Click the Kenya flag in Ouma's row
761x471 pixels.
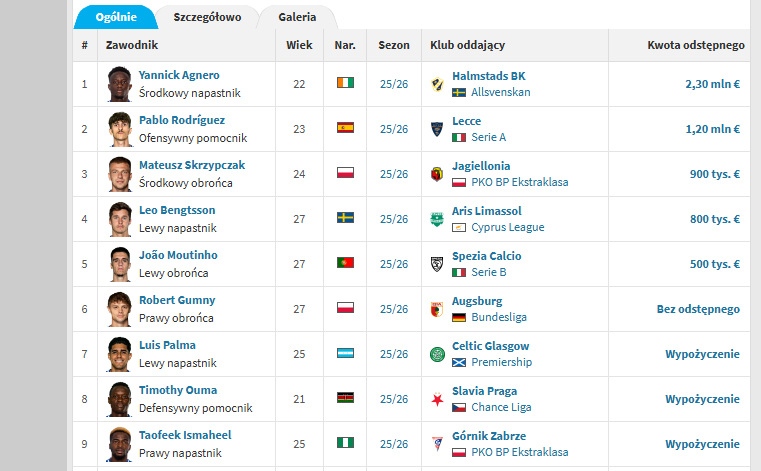click(x=346, y=398)
